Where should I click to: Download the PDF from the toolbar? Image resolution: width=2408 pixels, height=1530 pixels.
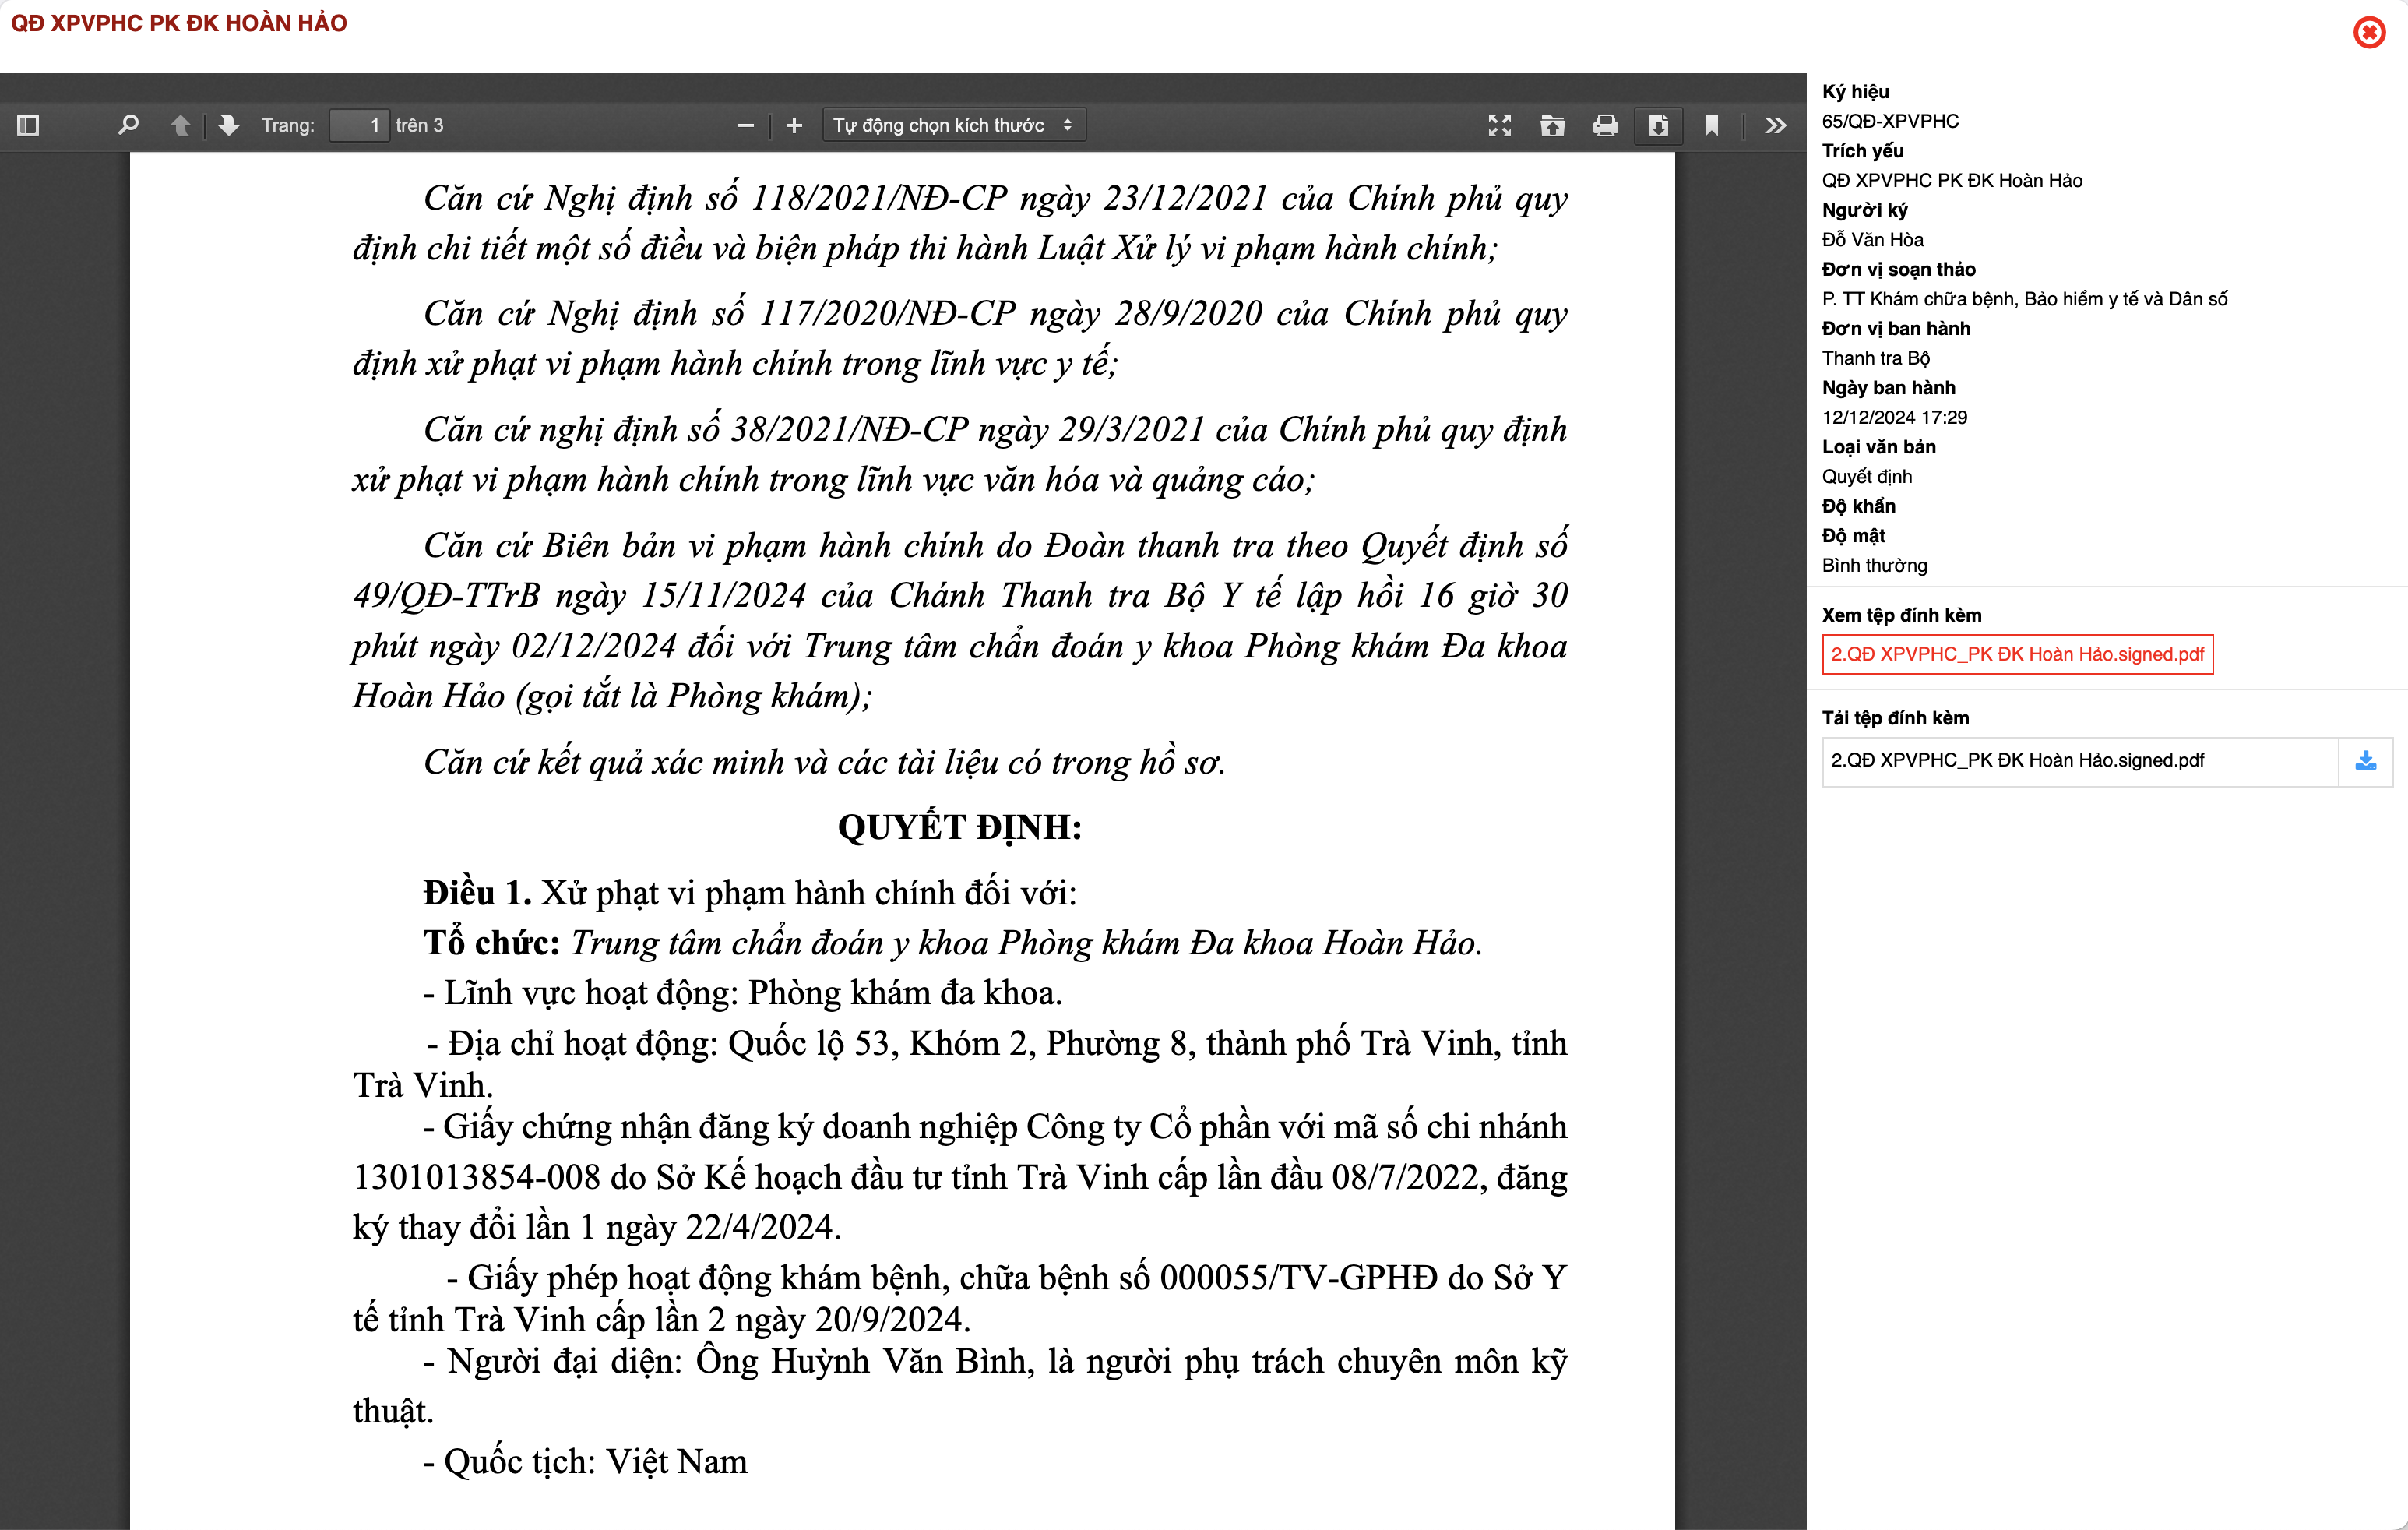point(1658,125)
